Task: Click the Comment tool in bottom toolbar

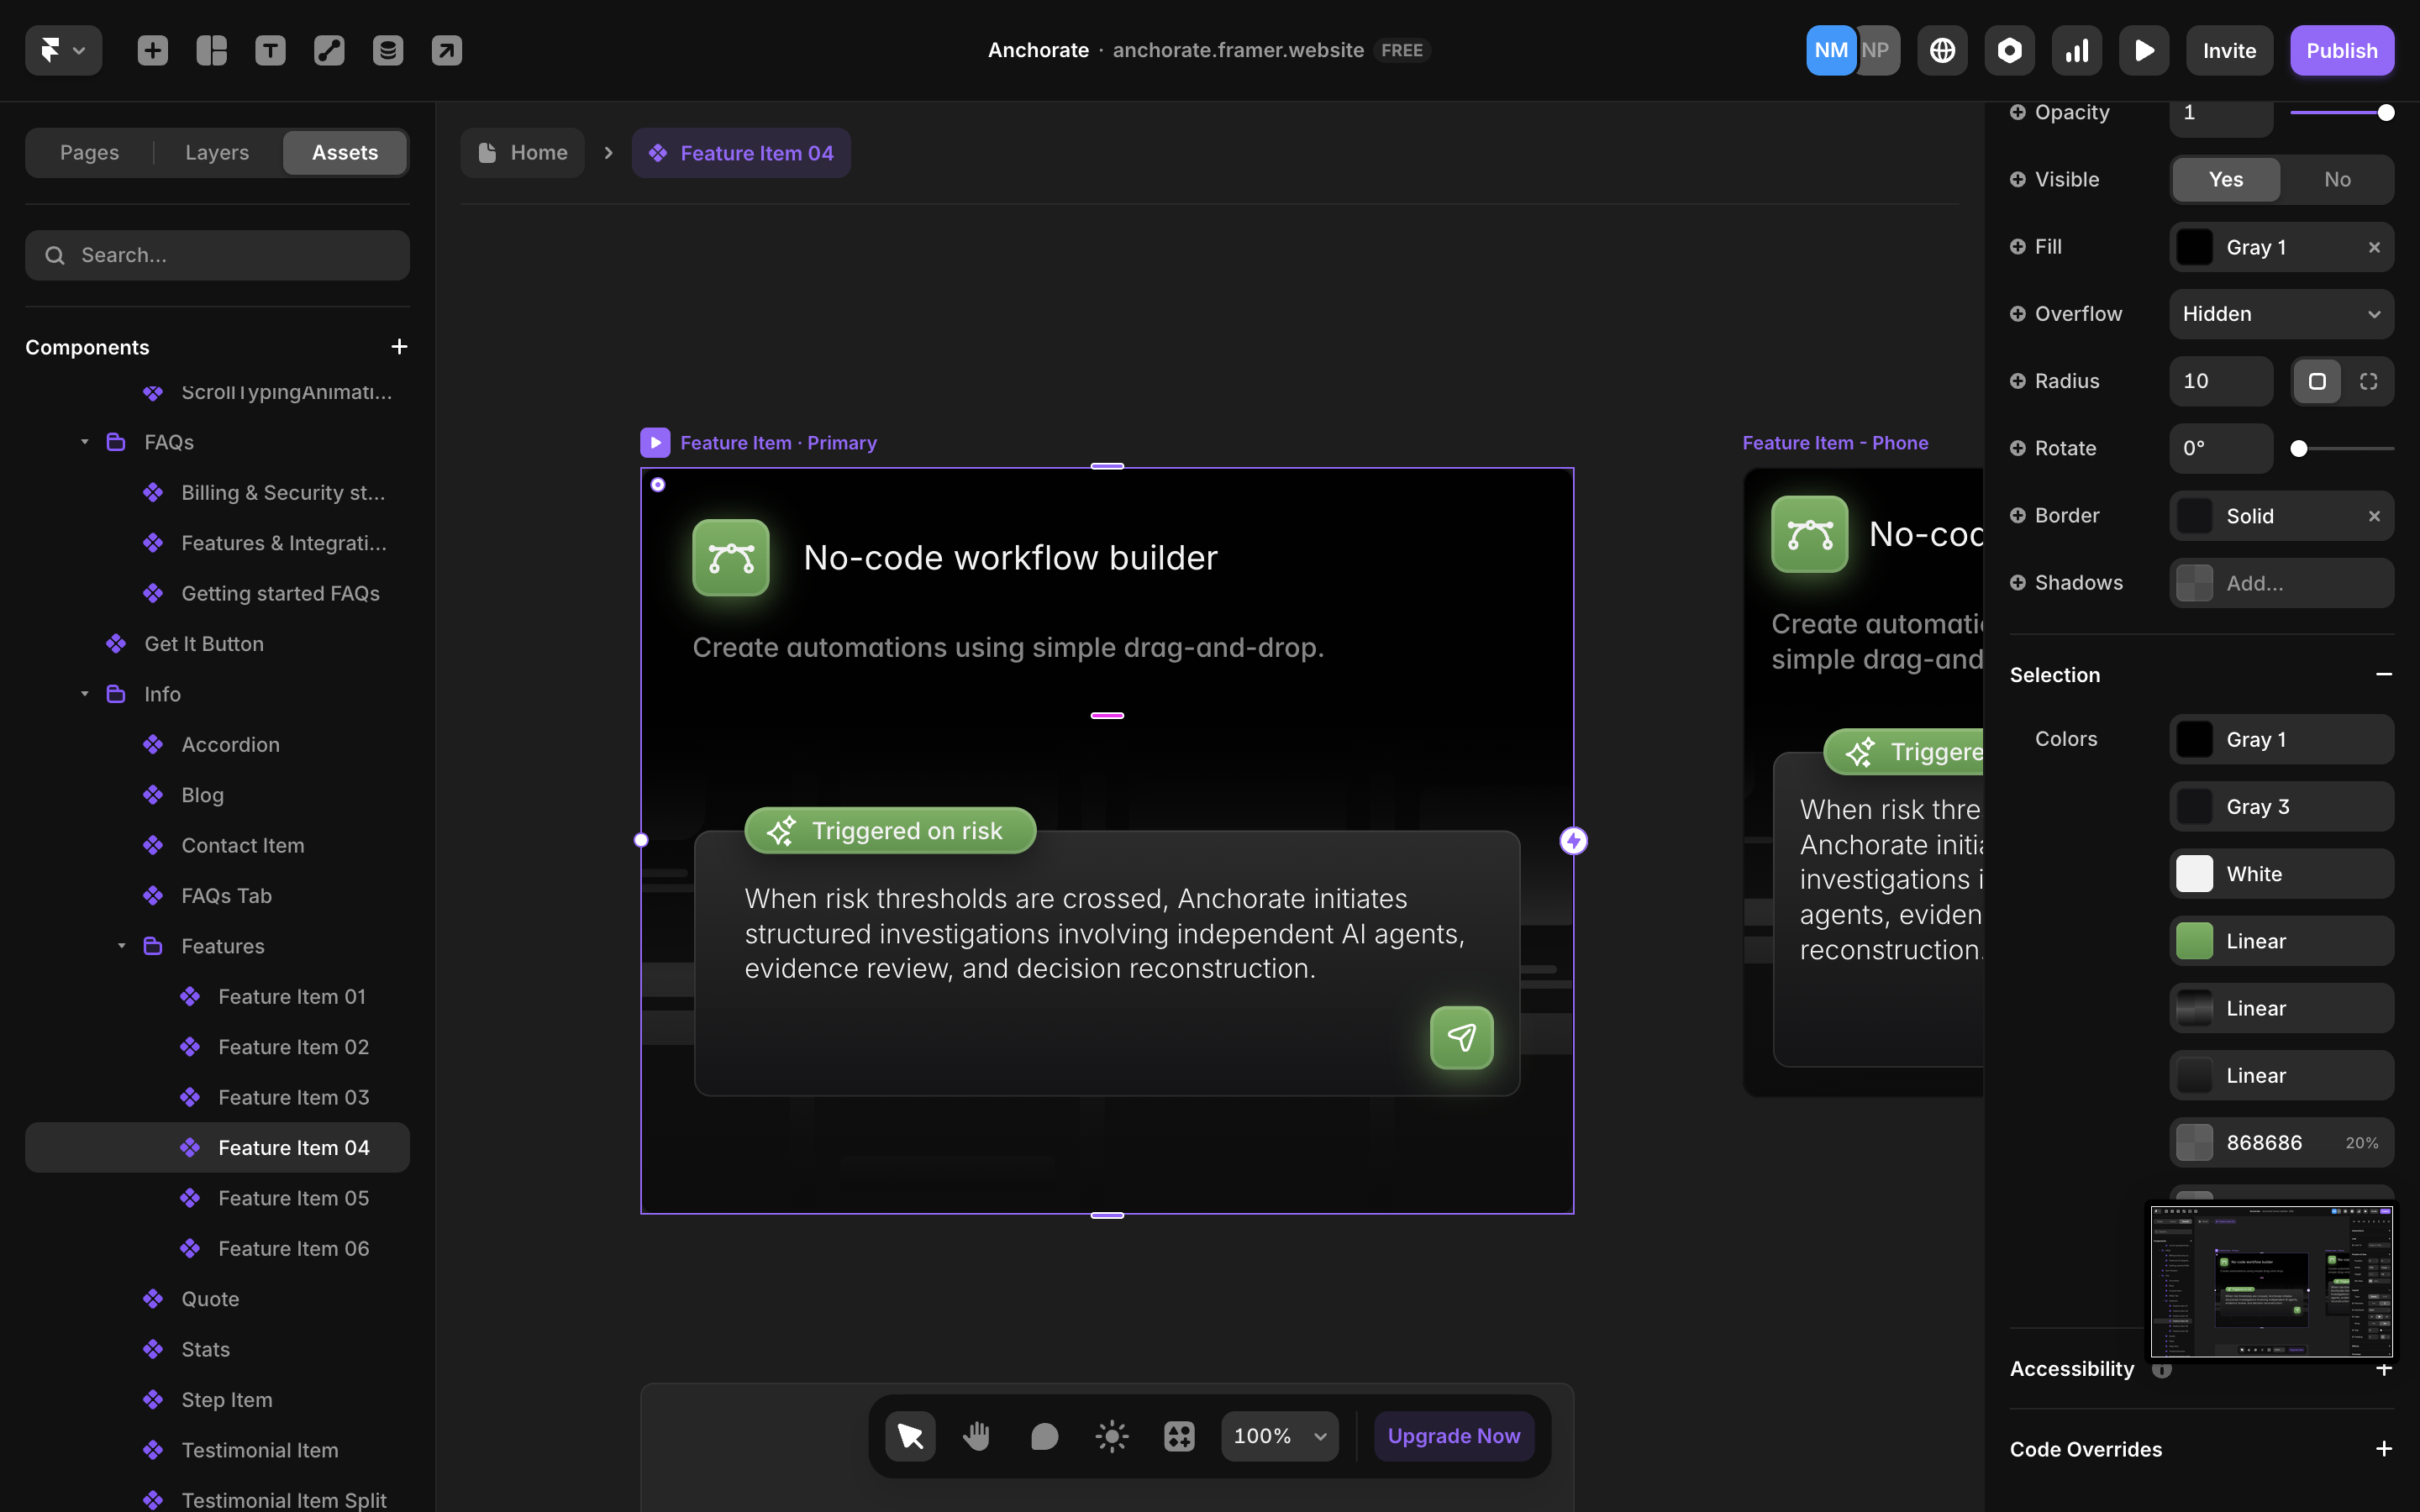Action: point(1044,1436)
